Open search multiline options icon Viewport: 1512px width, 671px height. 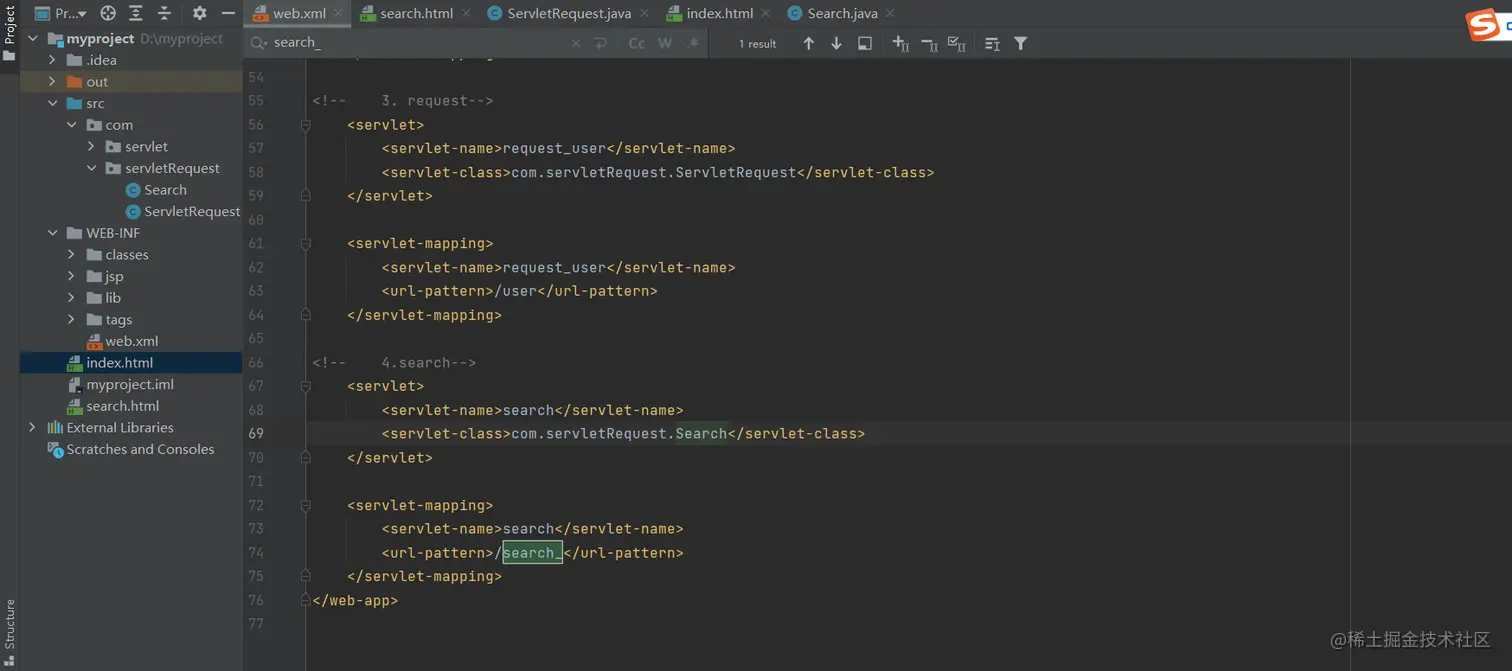point(992,43)
